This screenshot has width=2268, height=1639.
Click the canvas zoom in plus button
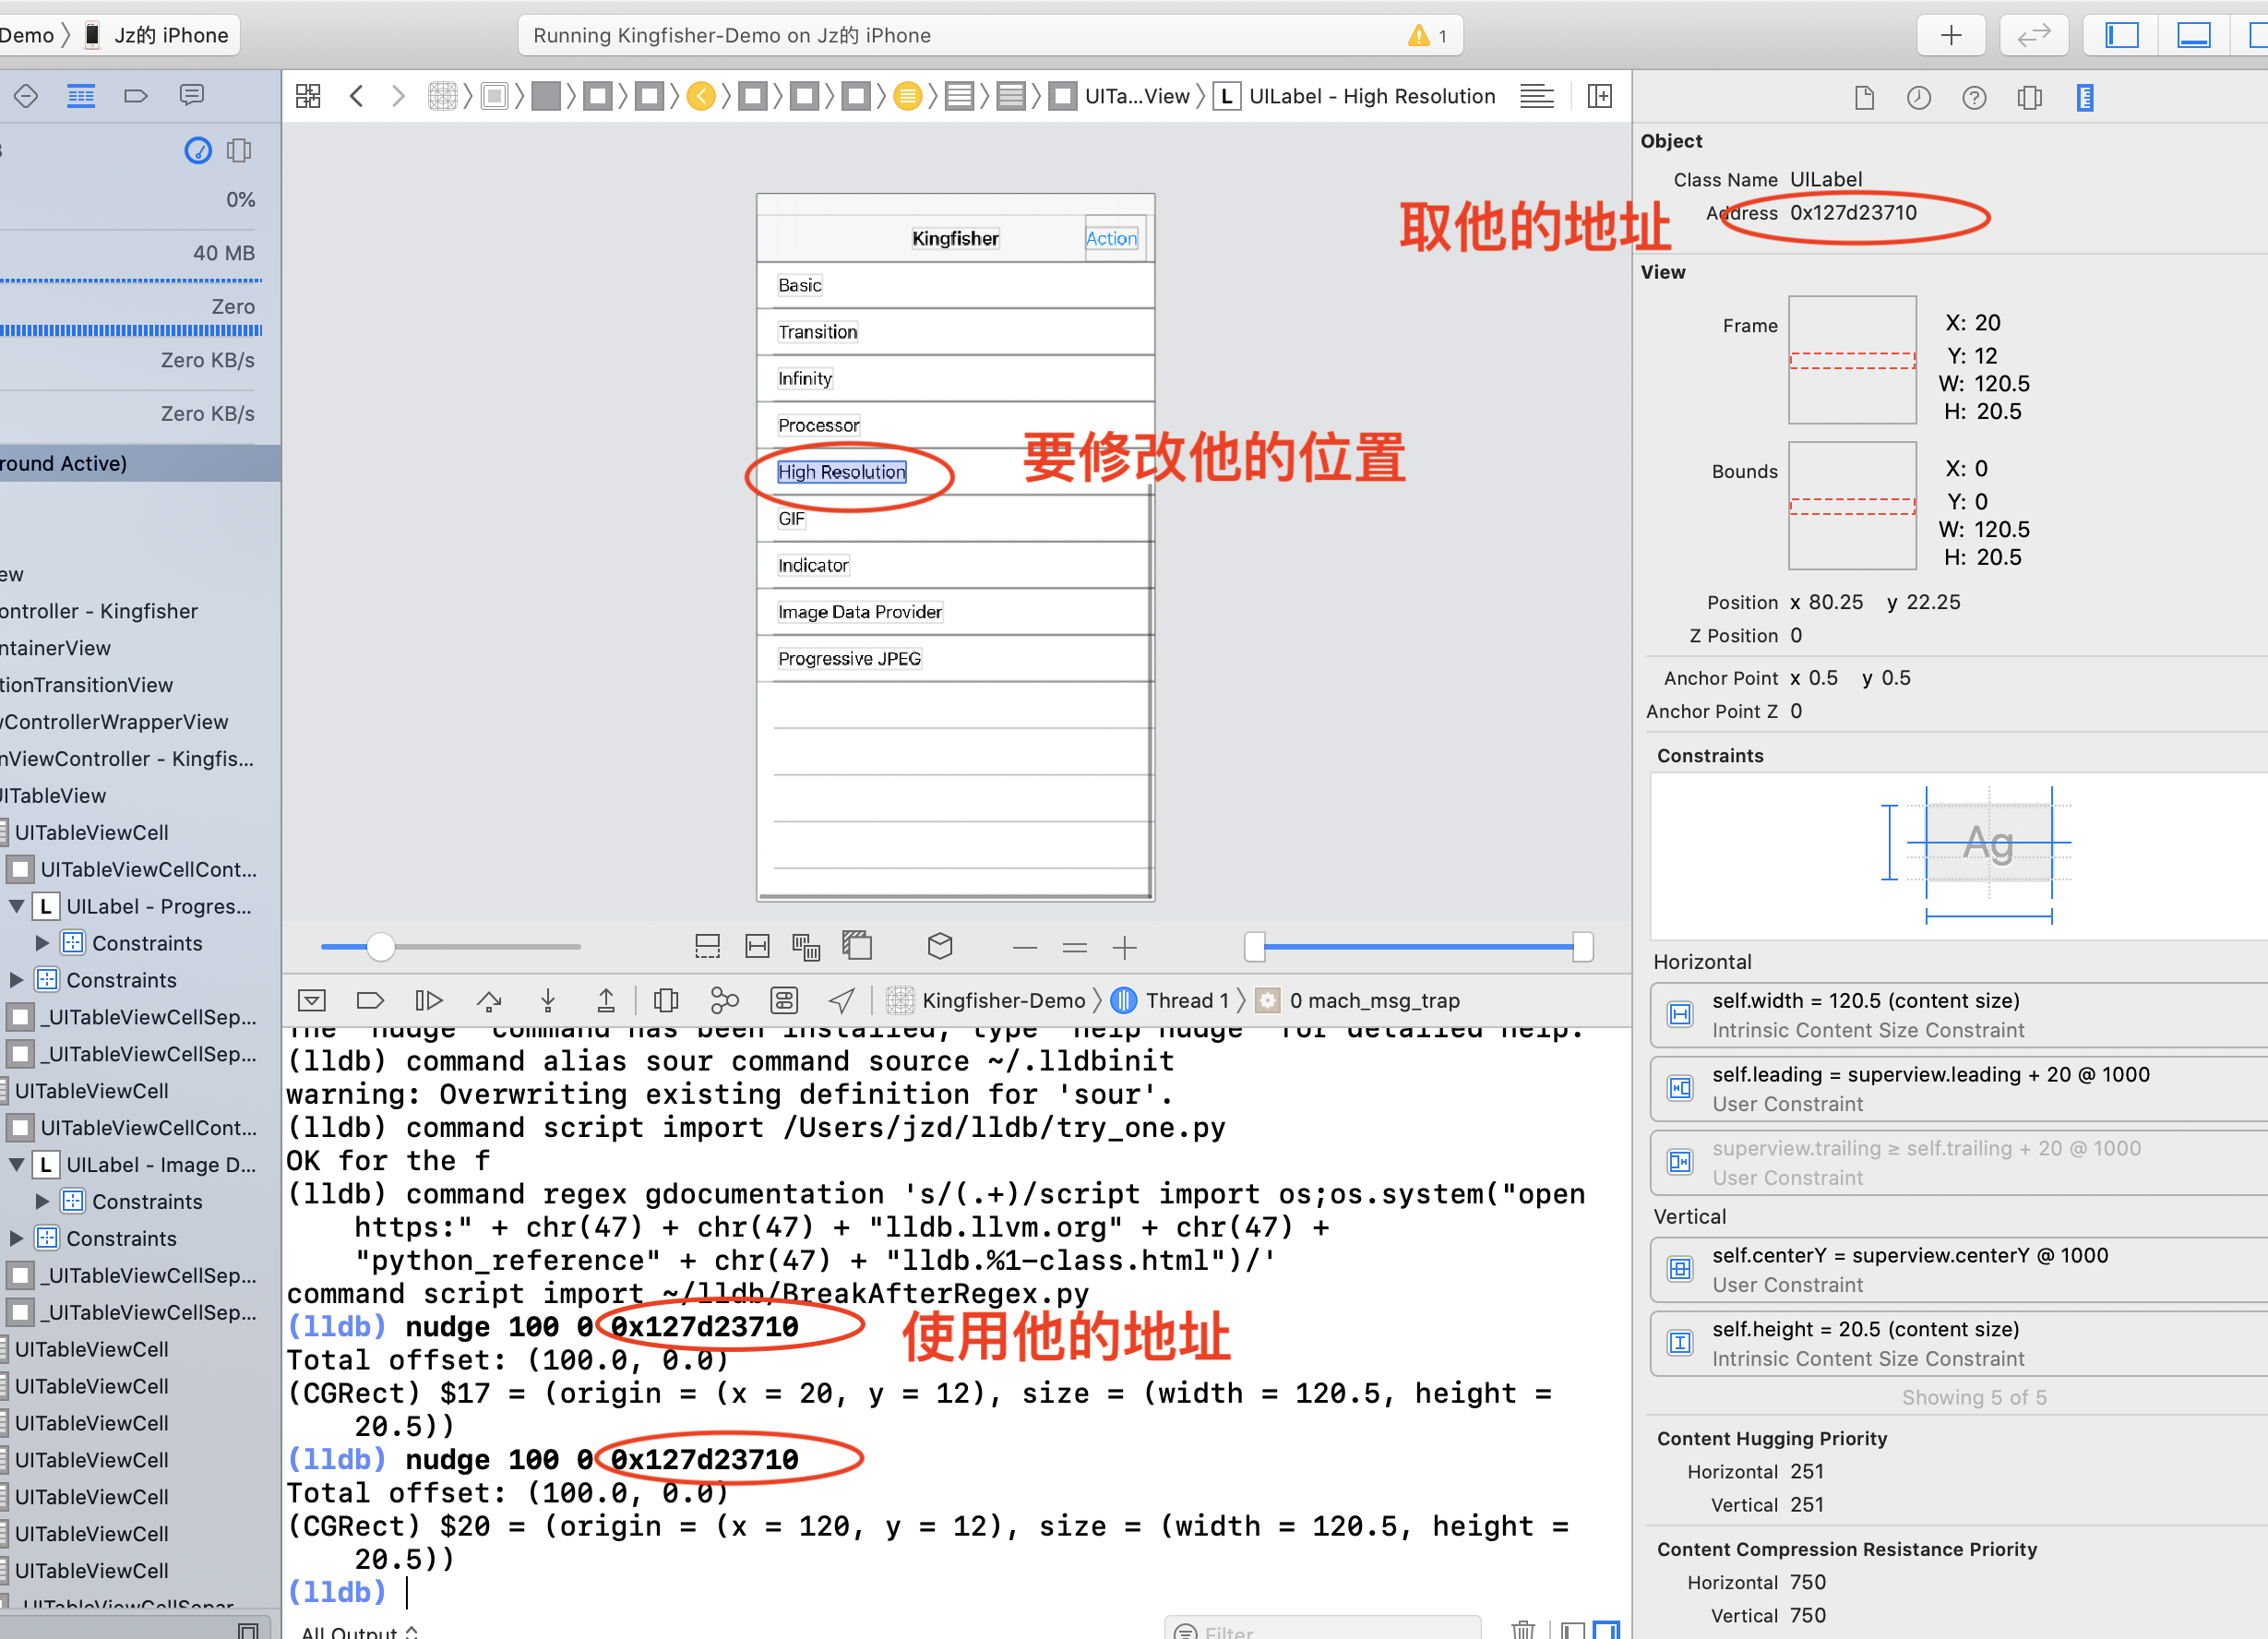1124,946
